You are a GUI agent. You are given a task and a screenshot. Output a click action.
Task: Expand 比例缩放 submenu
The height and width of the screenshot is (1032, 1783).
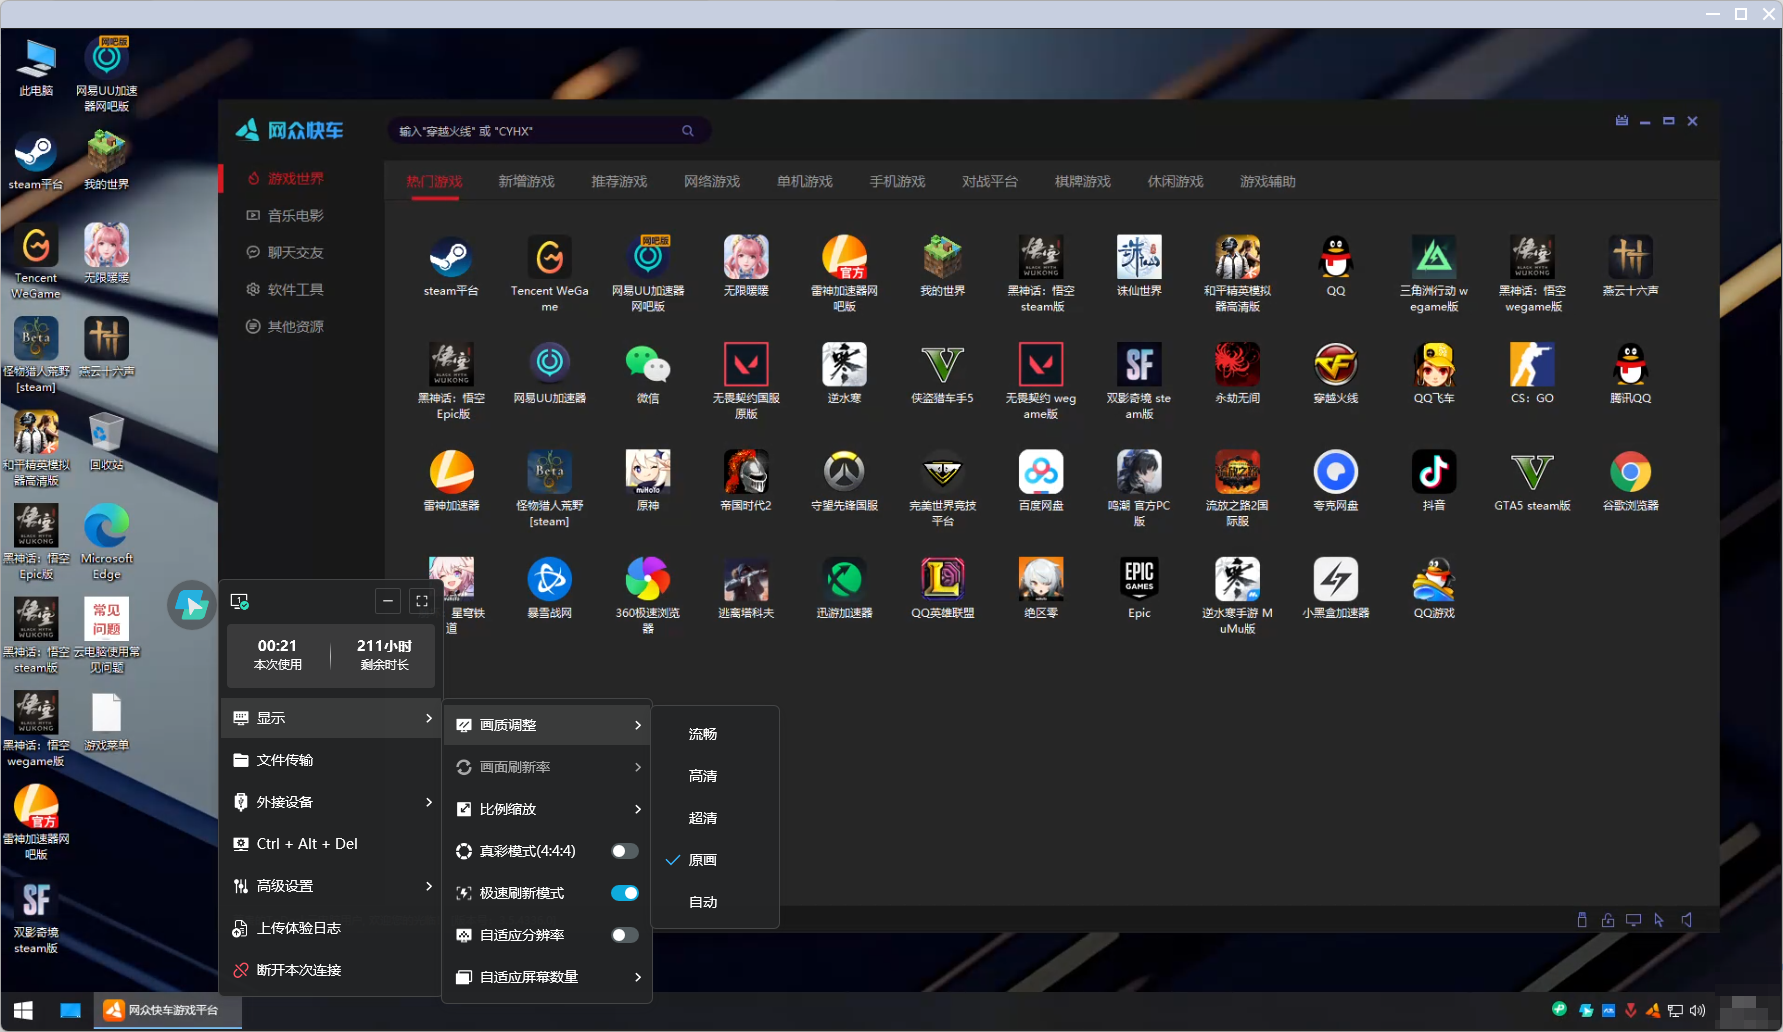click(548, 809)
